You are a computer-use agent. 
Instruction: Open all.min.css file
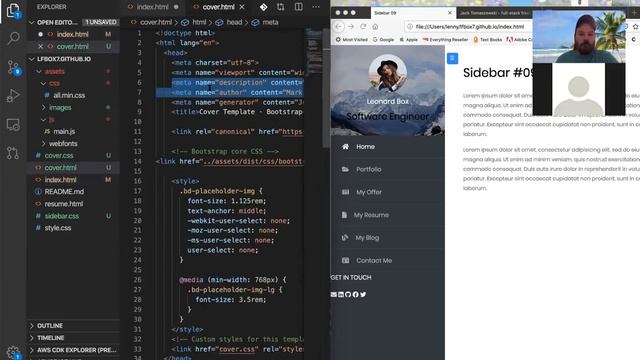[69, 96]
